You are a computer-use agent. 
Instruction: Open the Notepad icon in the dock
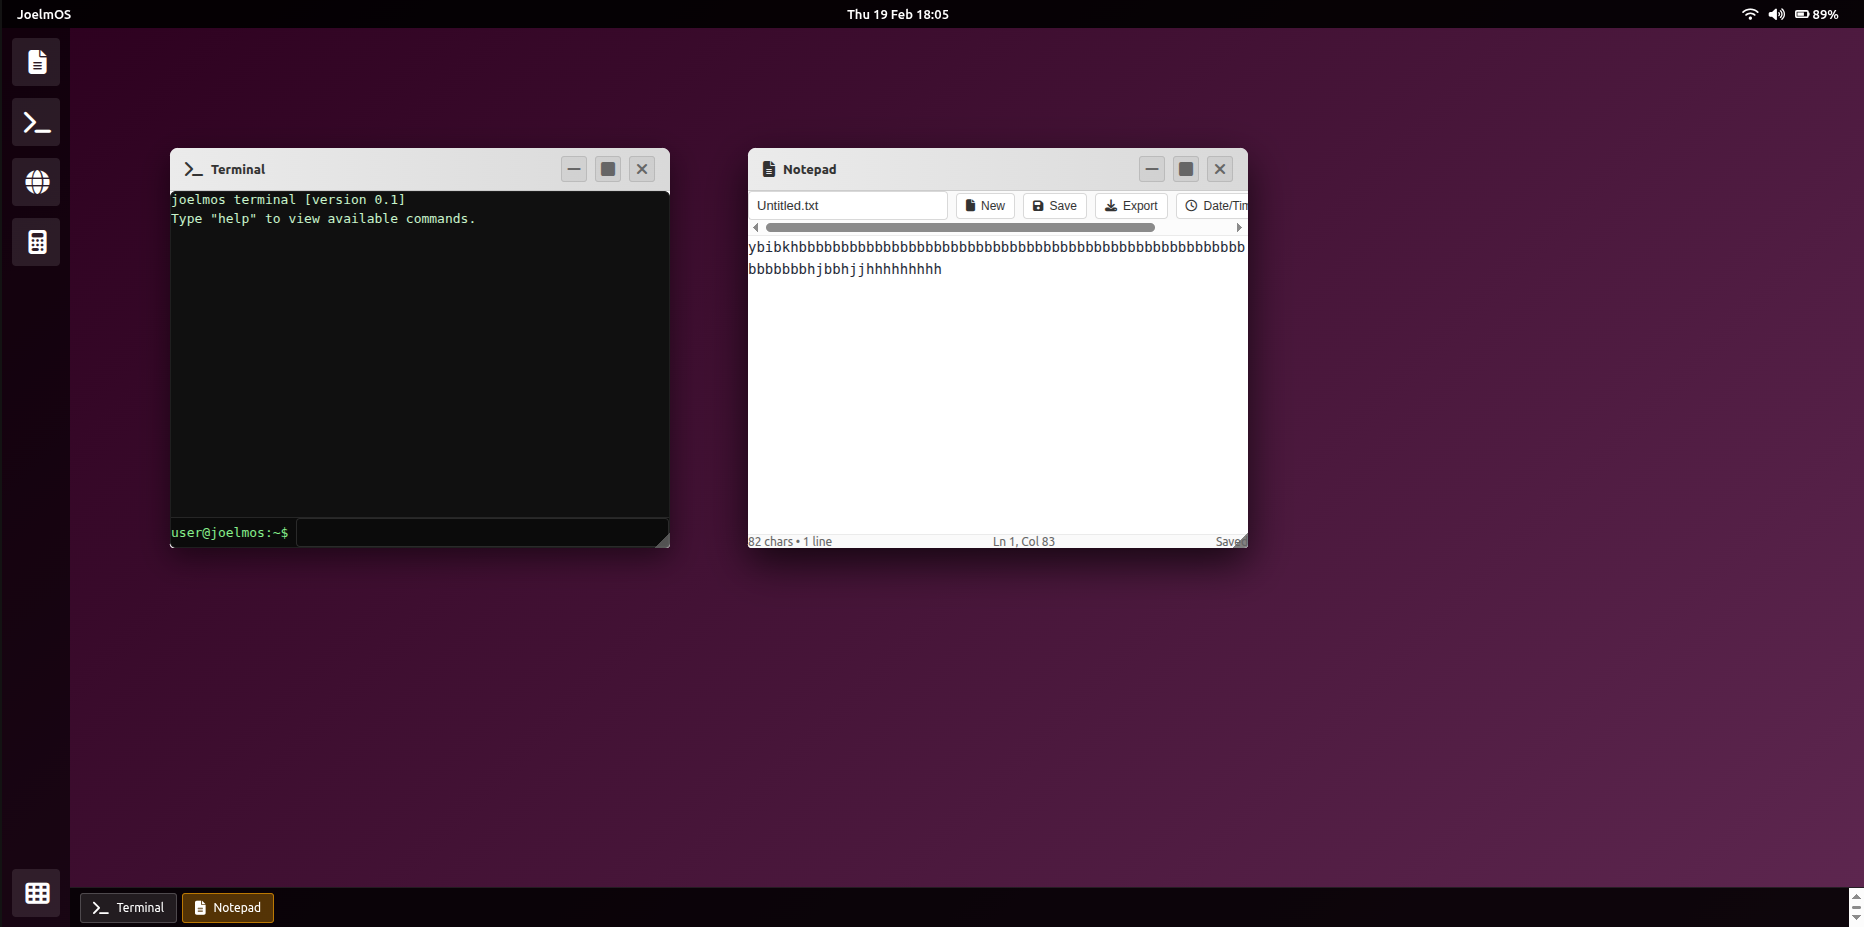36,63
